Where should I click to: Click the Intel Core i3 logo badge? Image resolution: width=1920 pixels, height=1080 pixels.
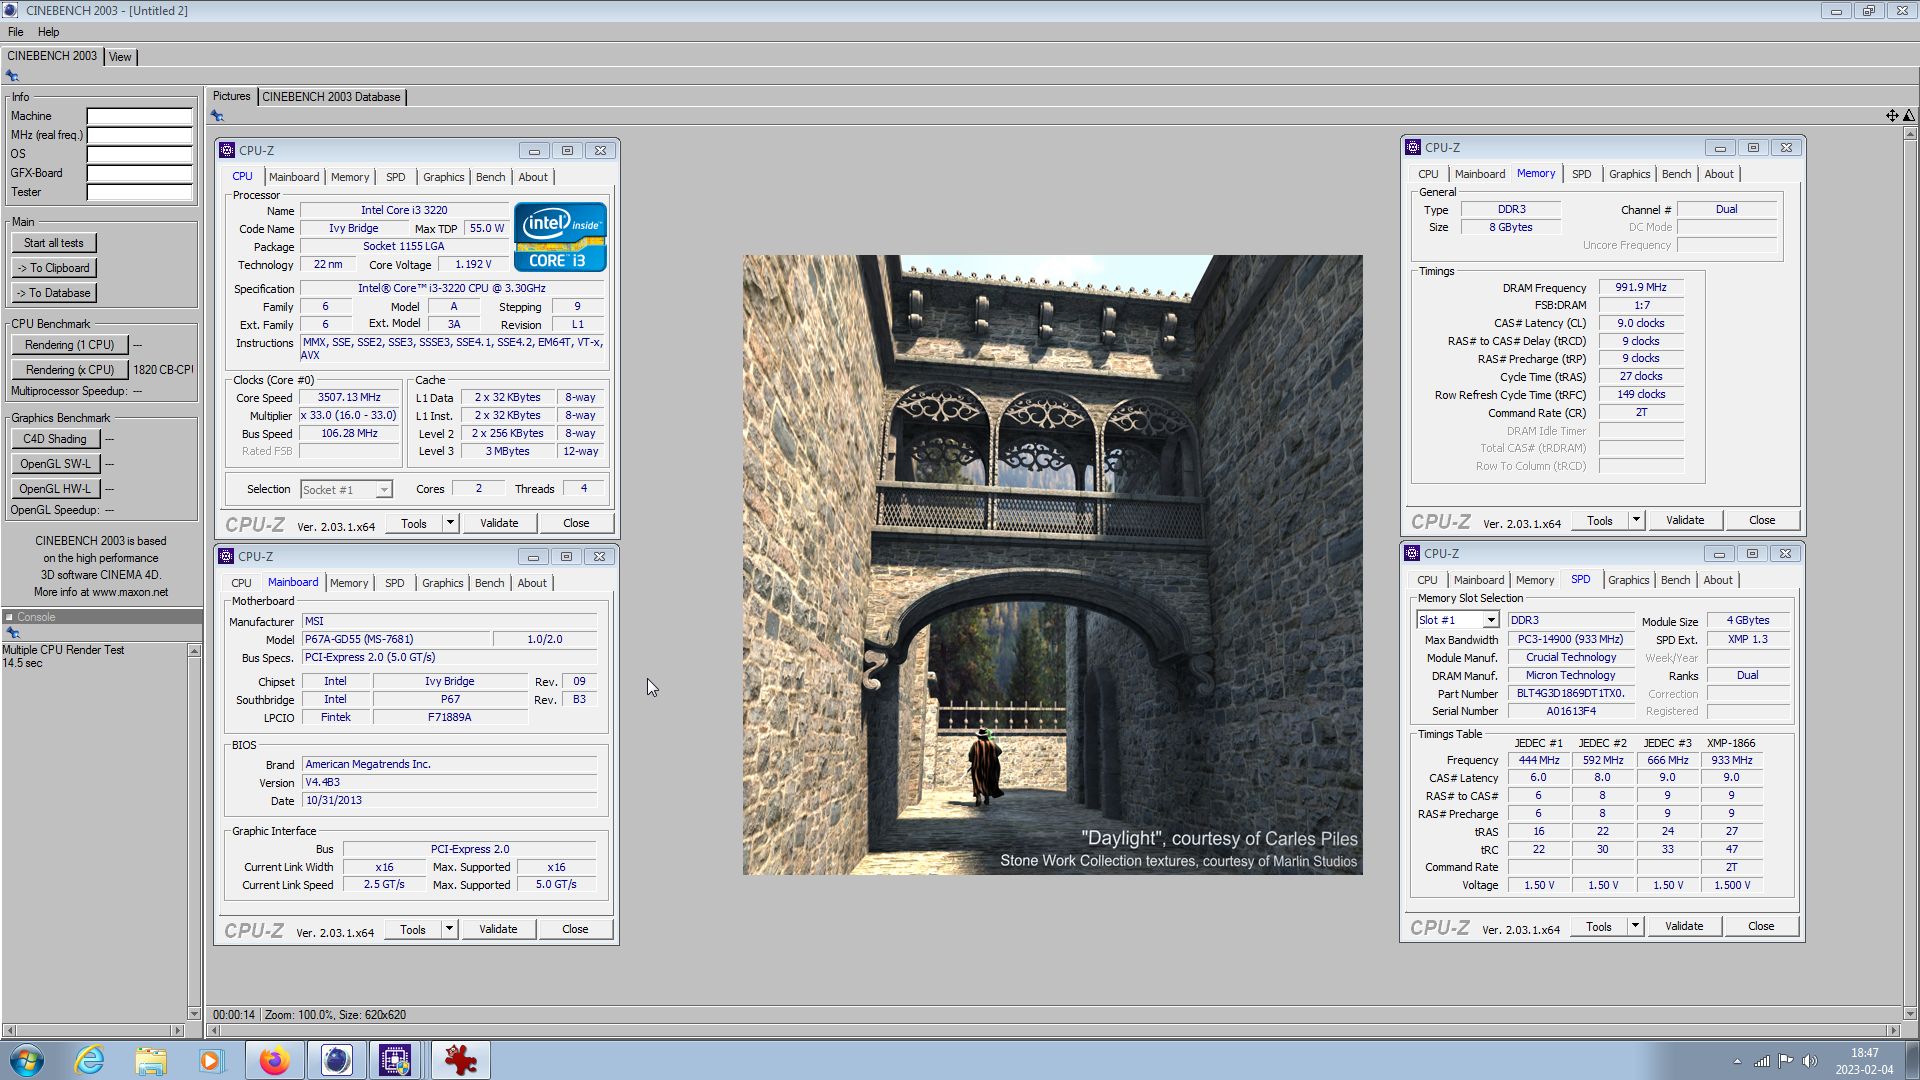(560, 237)
